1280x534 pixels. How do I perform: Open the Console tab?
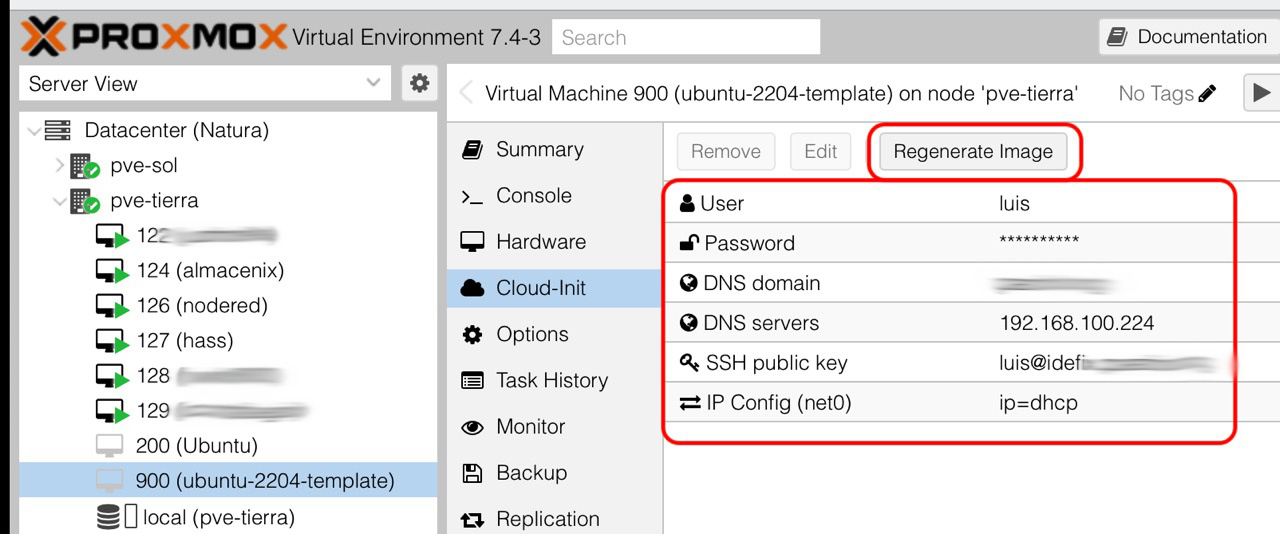[x=534, y=196]
